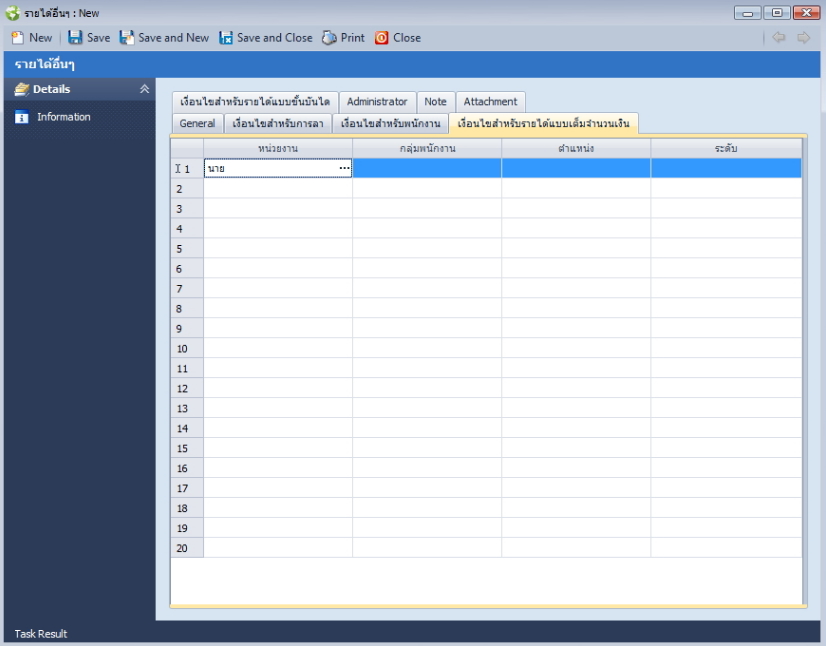
Task: Minimize the window
Action: [x=748, y=13]
